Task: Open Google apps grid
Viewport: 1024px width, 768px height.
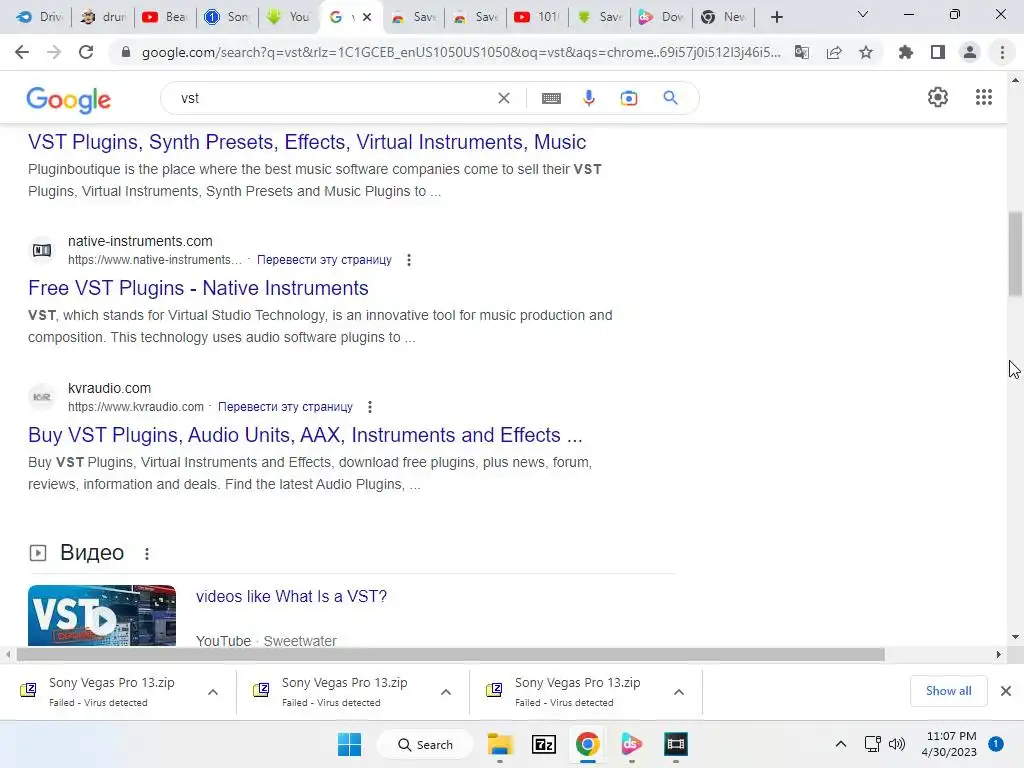Action: pos(984,97)
